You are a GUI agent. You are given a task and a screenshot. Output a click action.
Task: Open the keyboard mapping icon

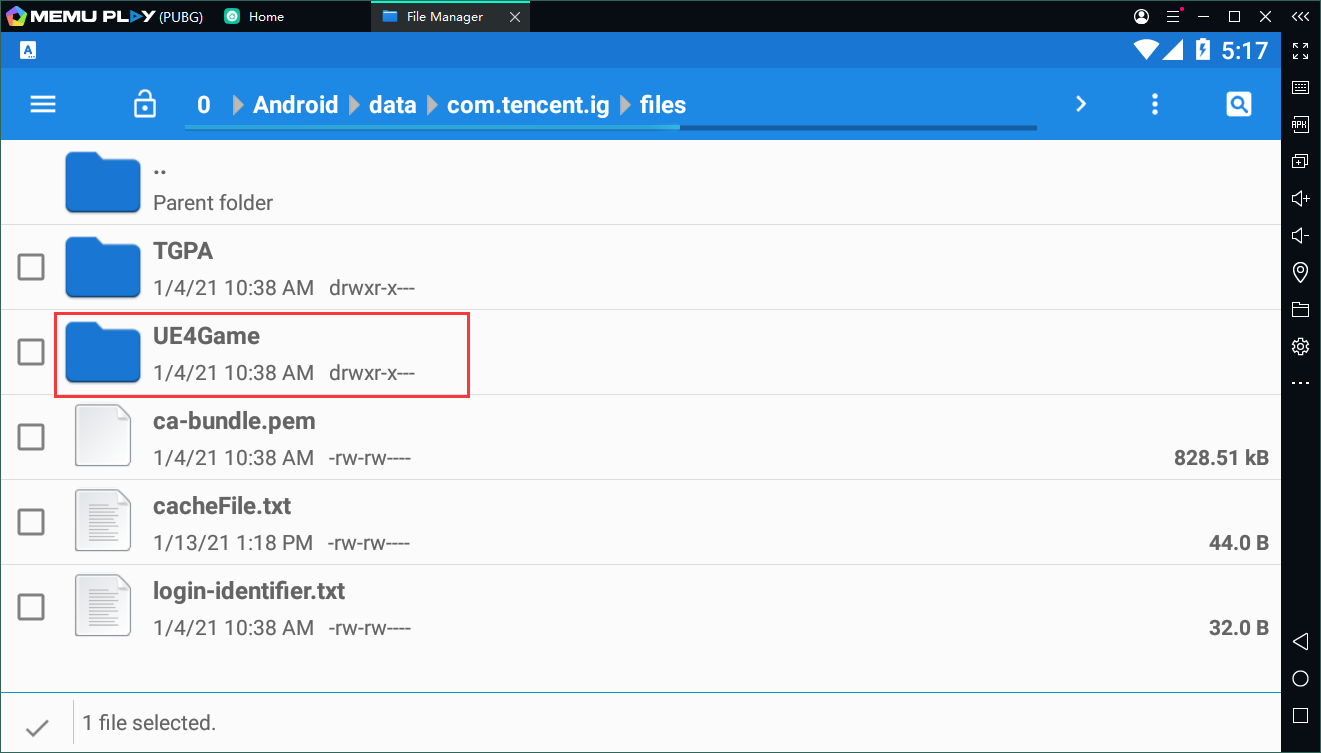click(1300, 88)
